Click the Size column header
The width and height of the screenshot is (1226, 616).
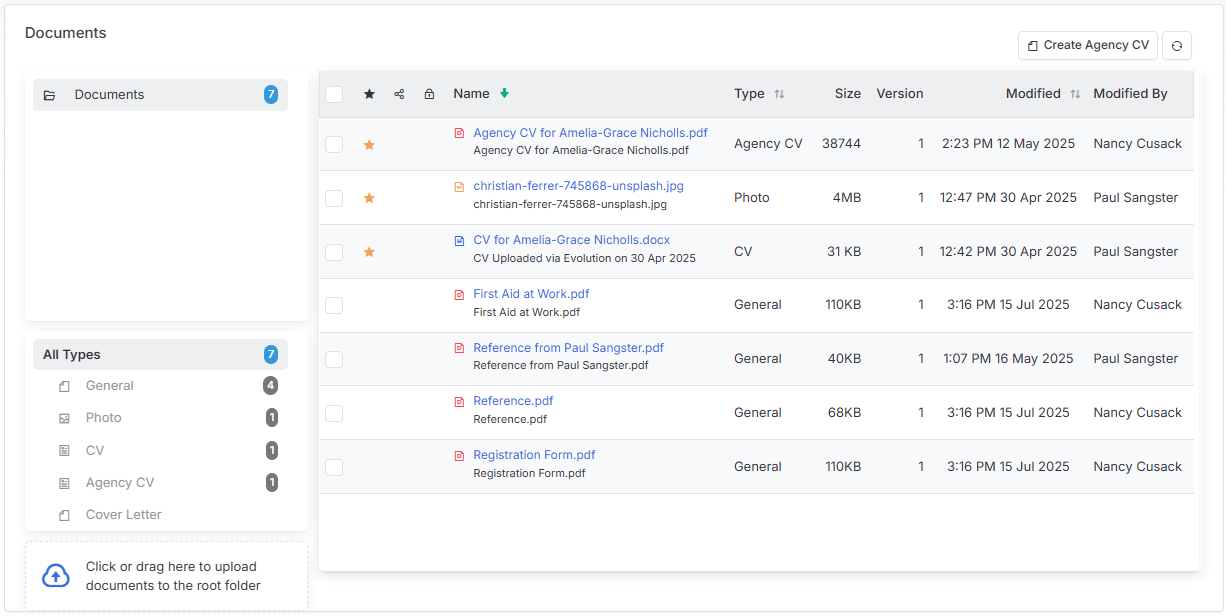click(x=848, y=94)
